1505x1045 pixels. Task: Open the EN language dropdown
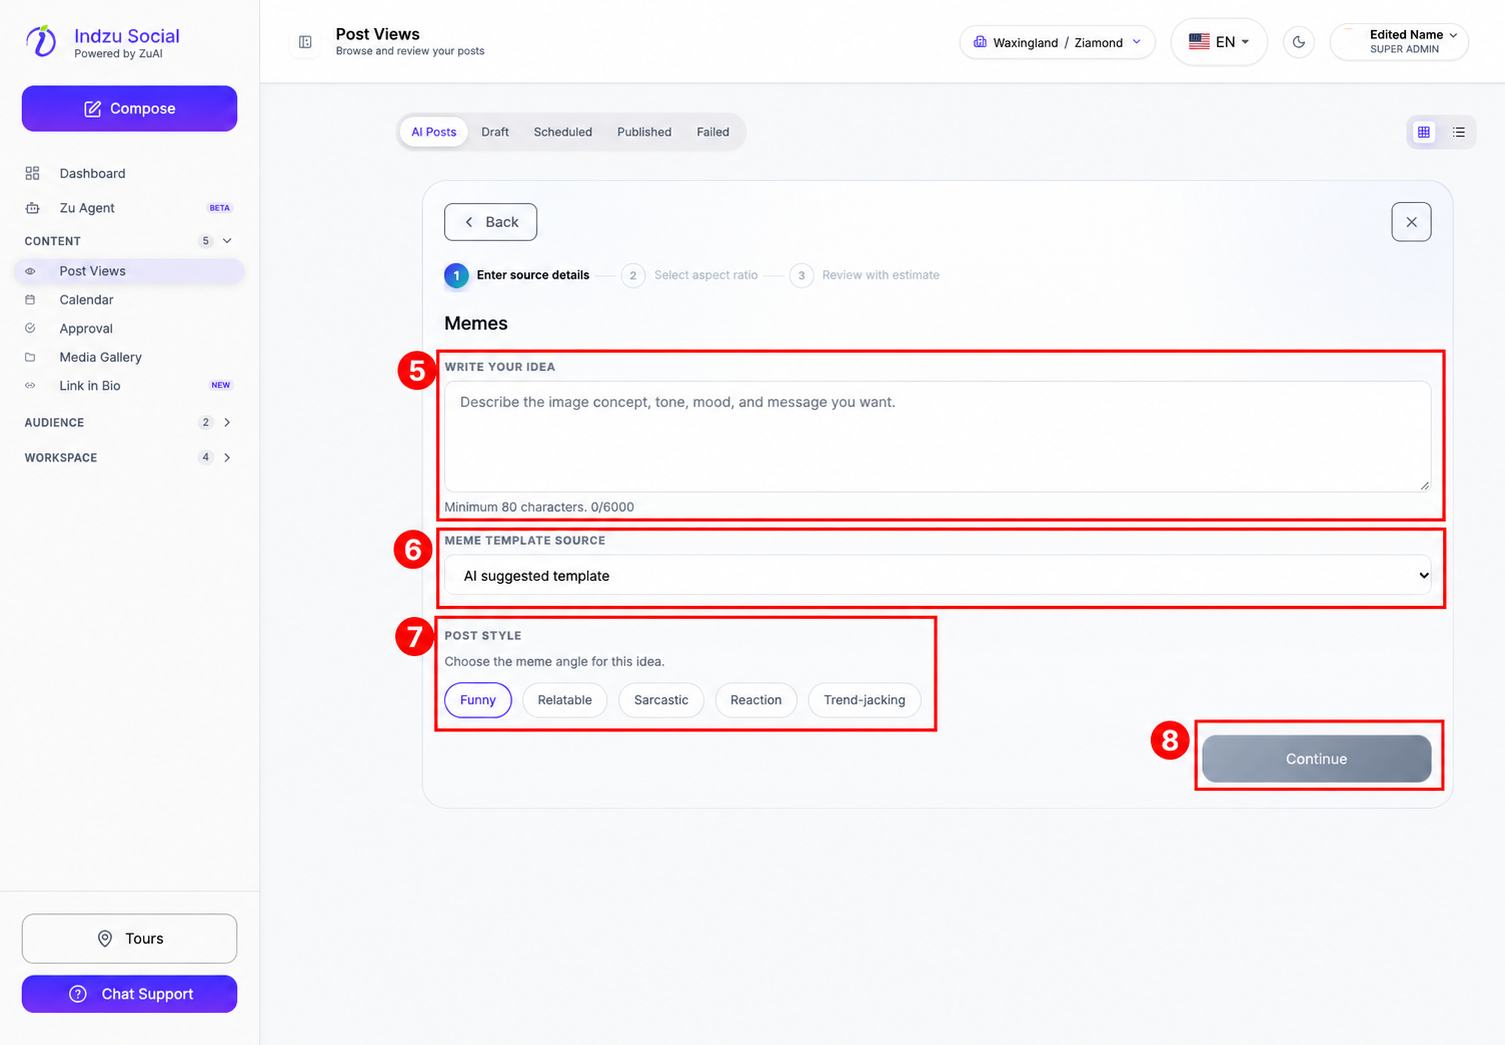coord(1219,42)
